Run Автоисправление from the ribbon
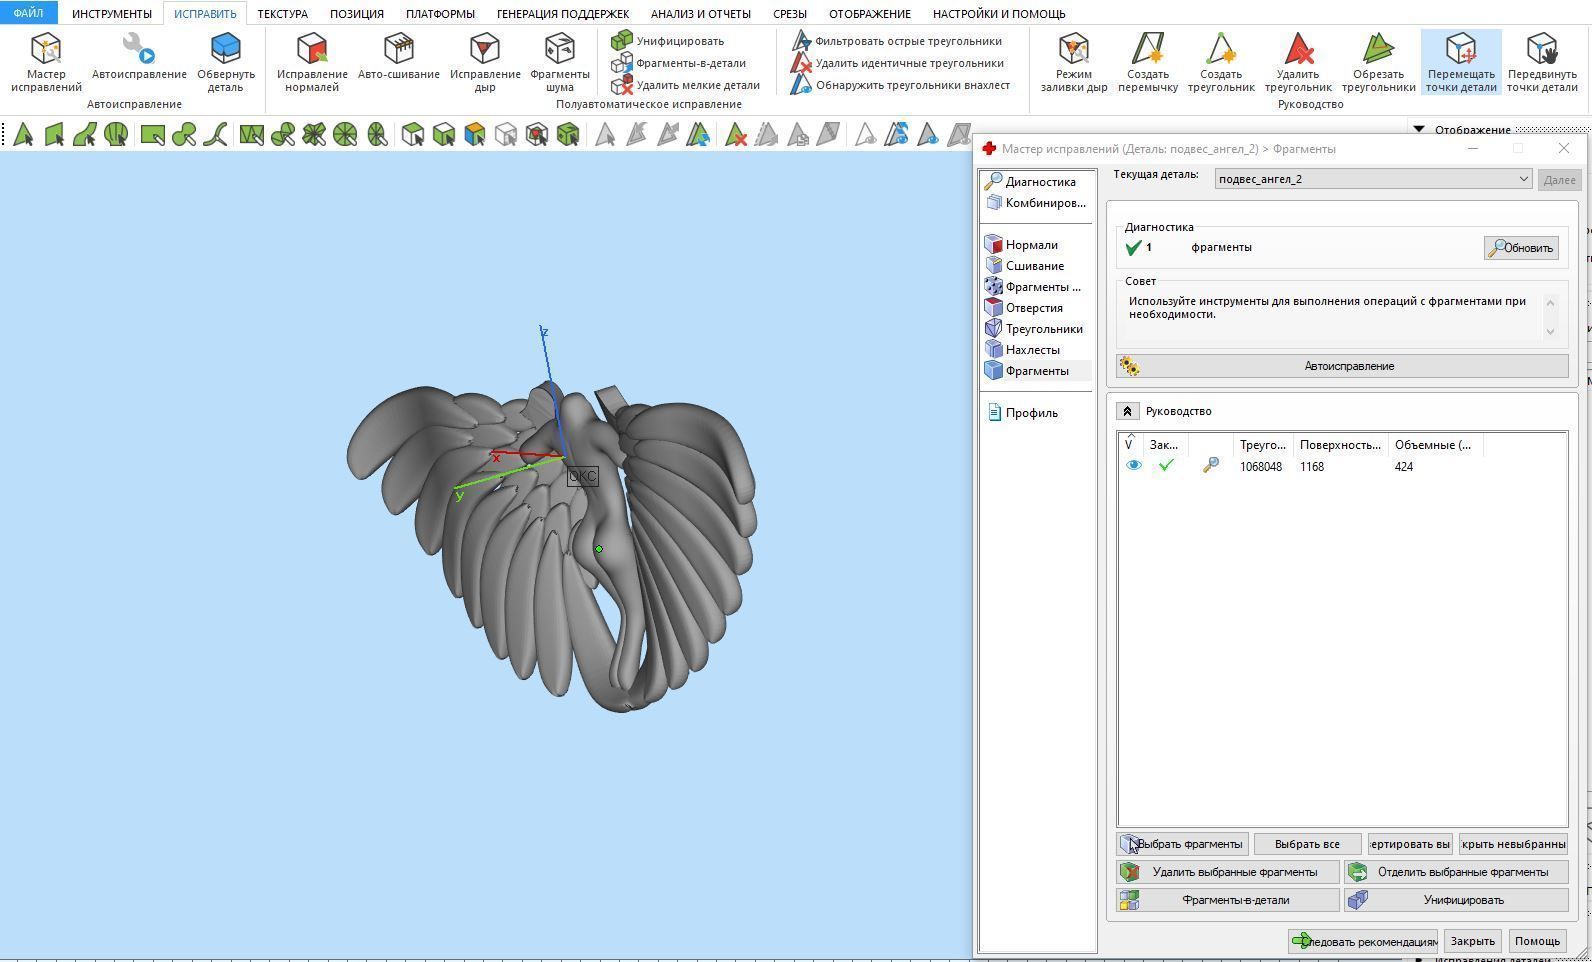Viewport: 1592px width, 962px height. 139,57
